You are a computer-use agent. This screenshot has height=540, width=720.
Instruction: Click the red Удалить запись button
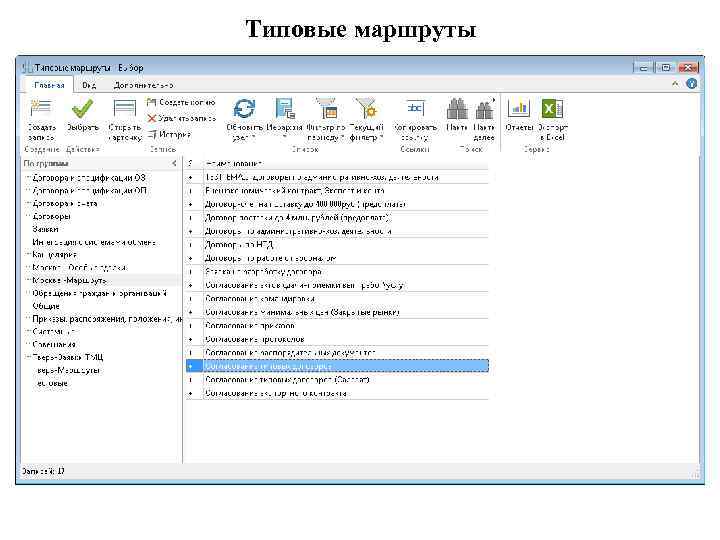pos(181,118)
